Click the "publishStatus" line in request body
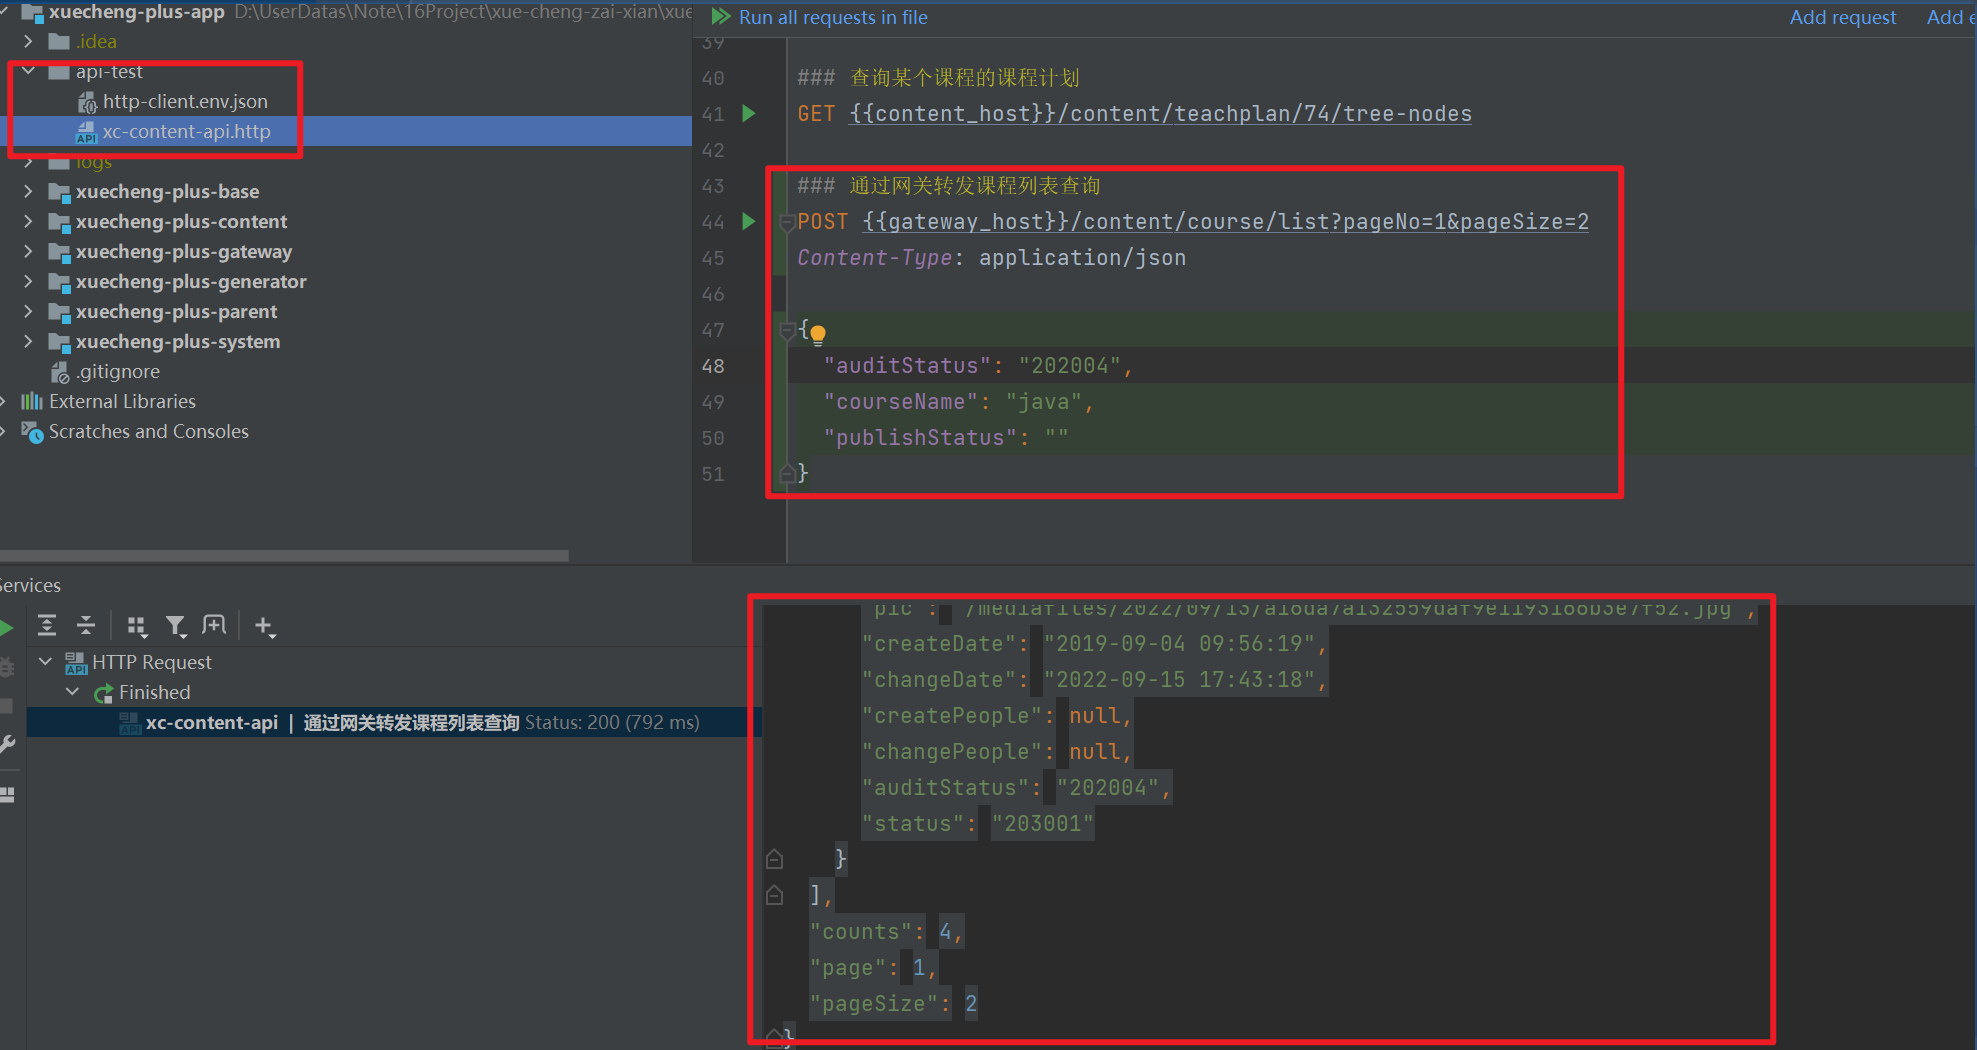 [x=946, y=438]
